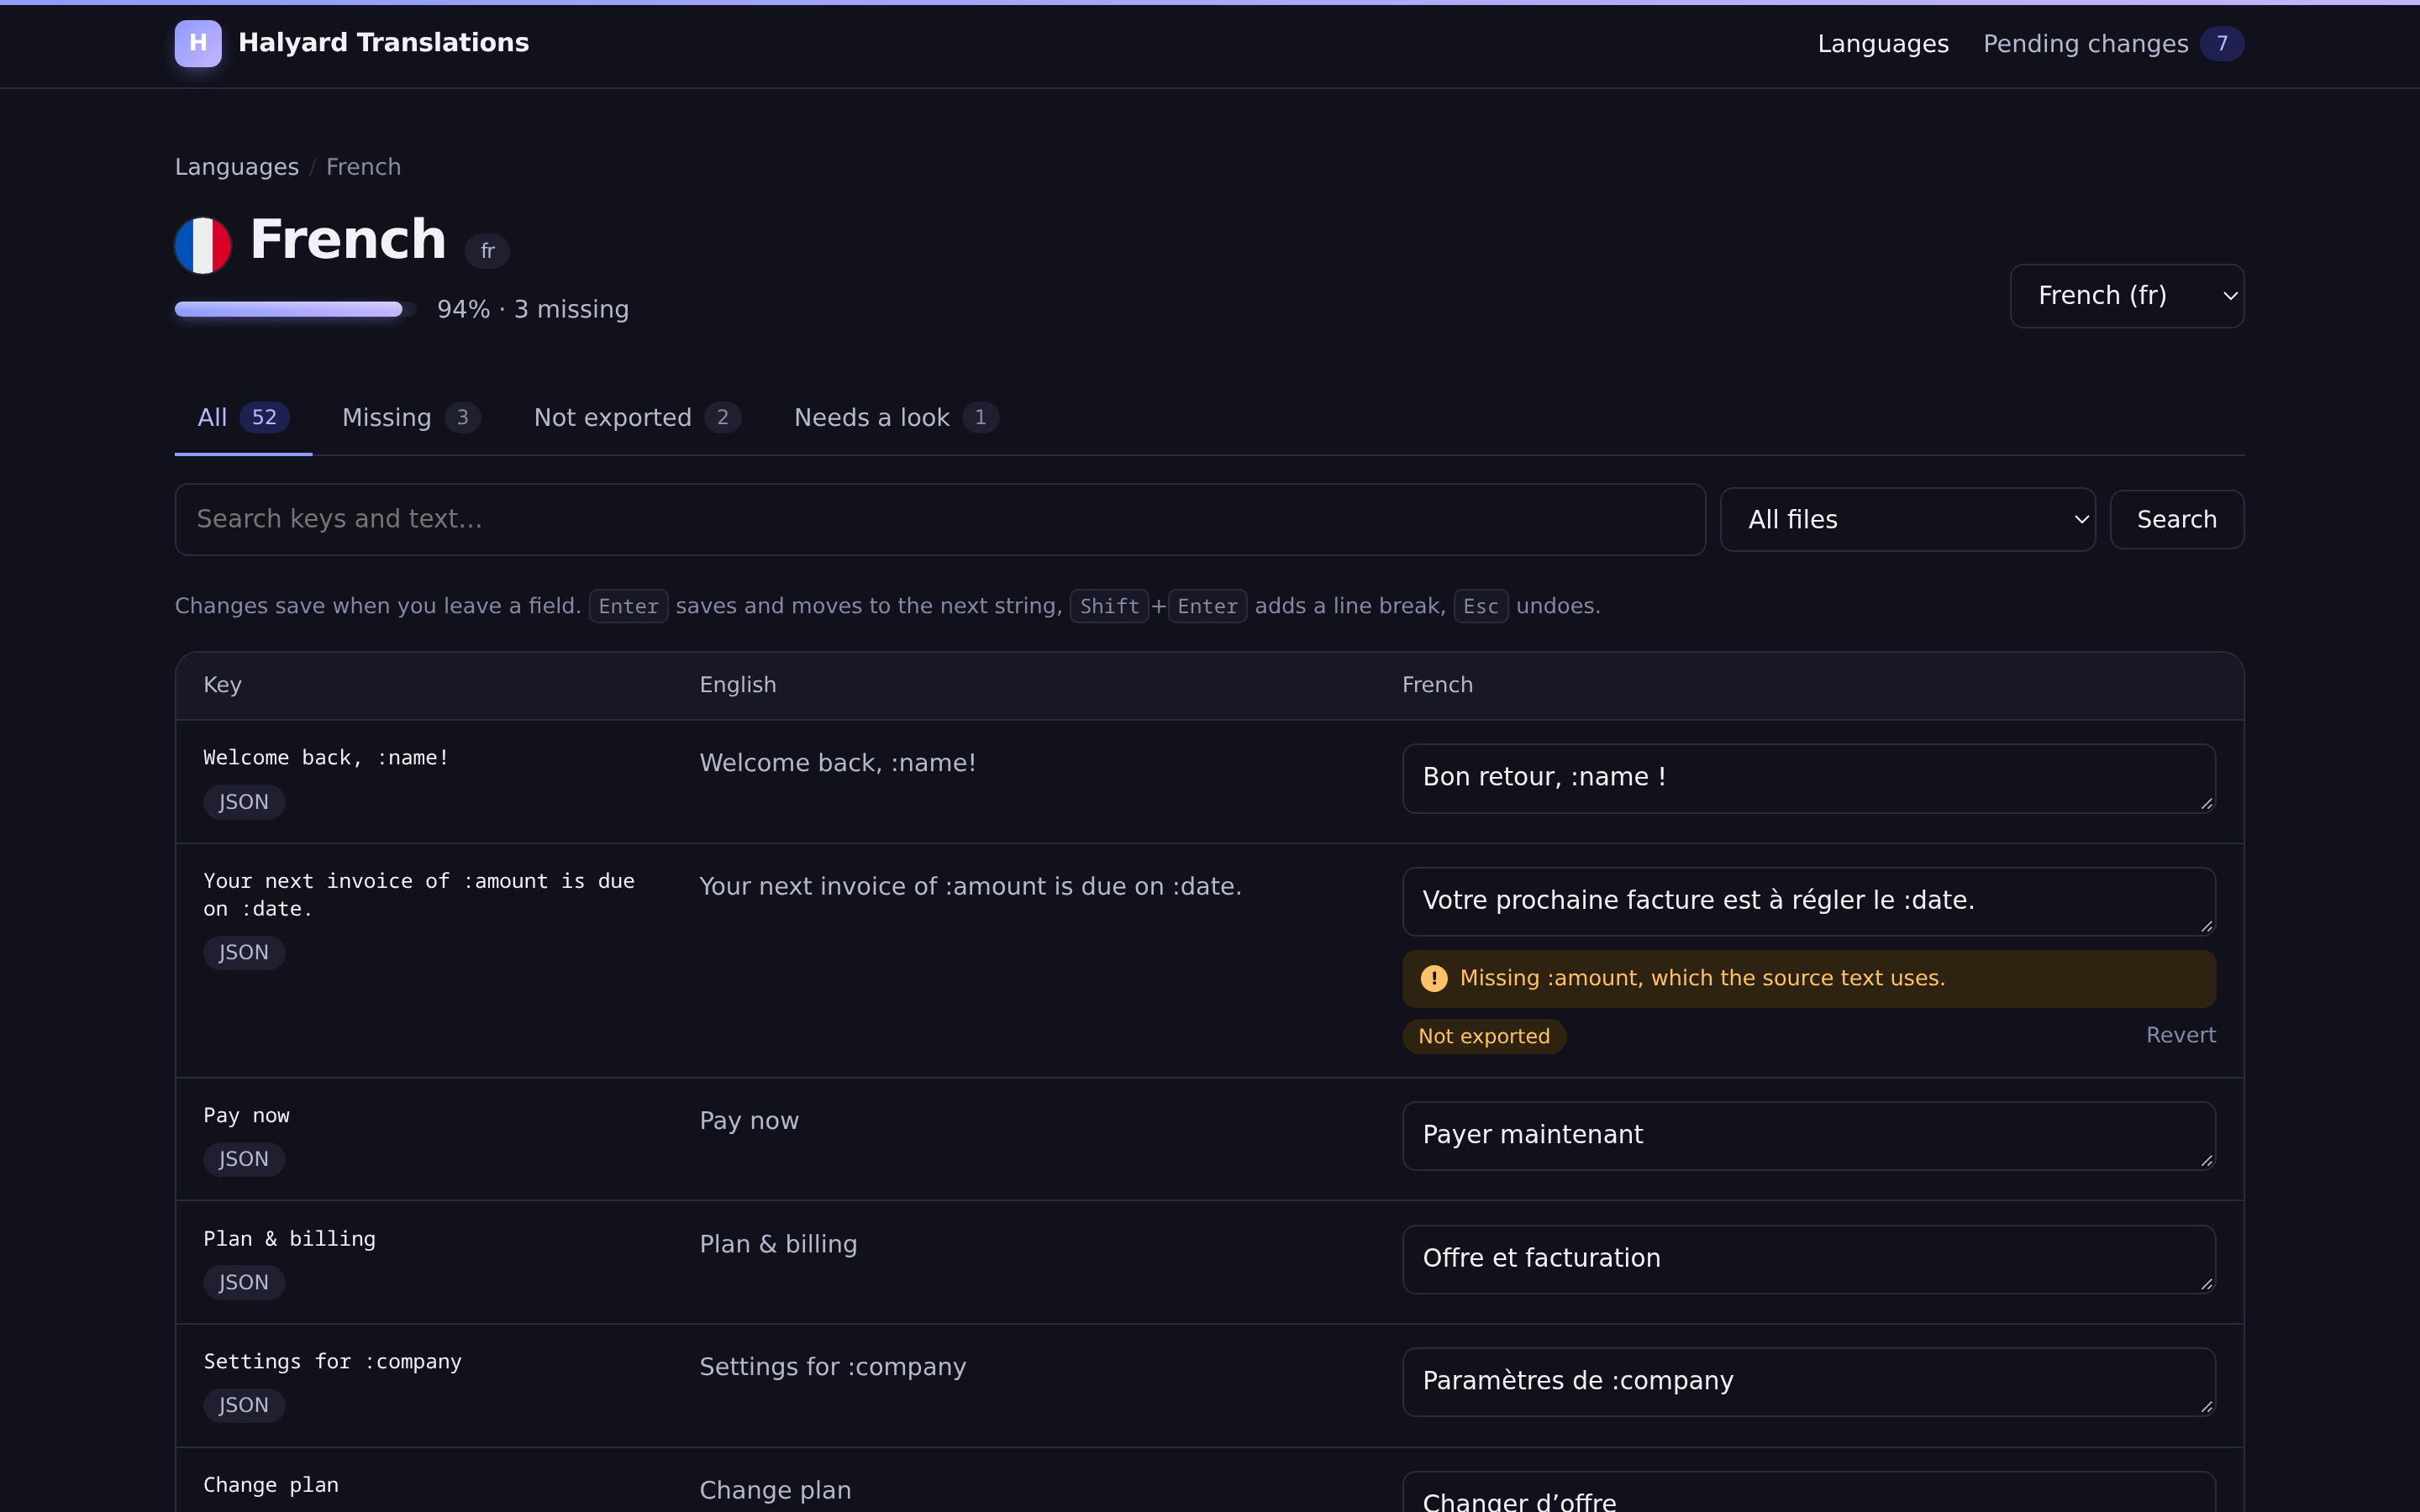The width and height of the screenshot is (2420, 1512).
Task: Click the Shift key hint
Action: point(1109,606)
